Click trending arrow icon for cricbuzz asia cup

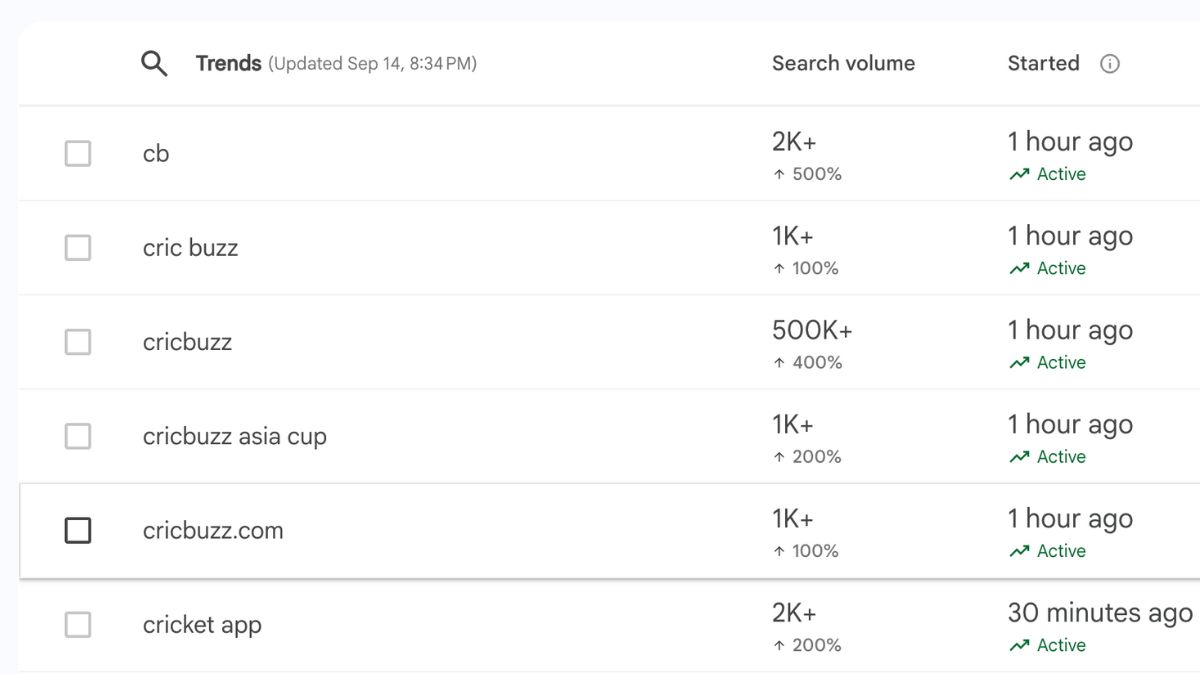pyautogui.click(x=1019, y=457)
